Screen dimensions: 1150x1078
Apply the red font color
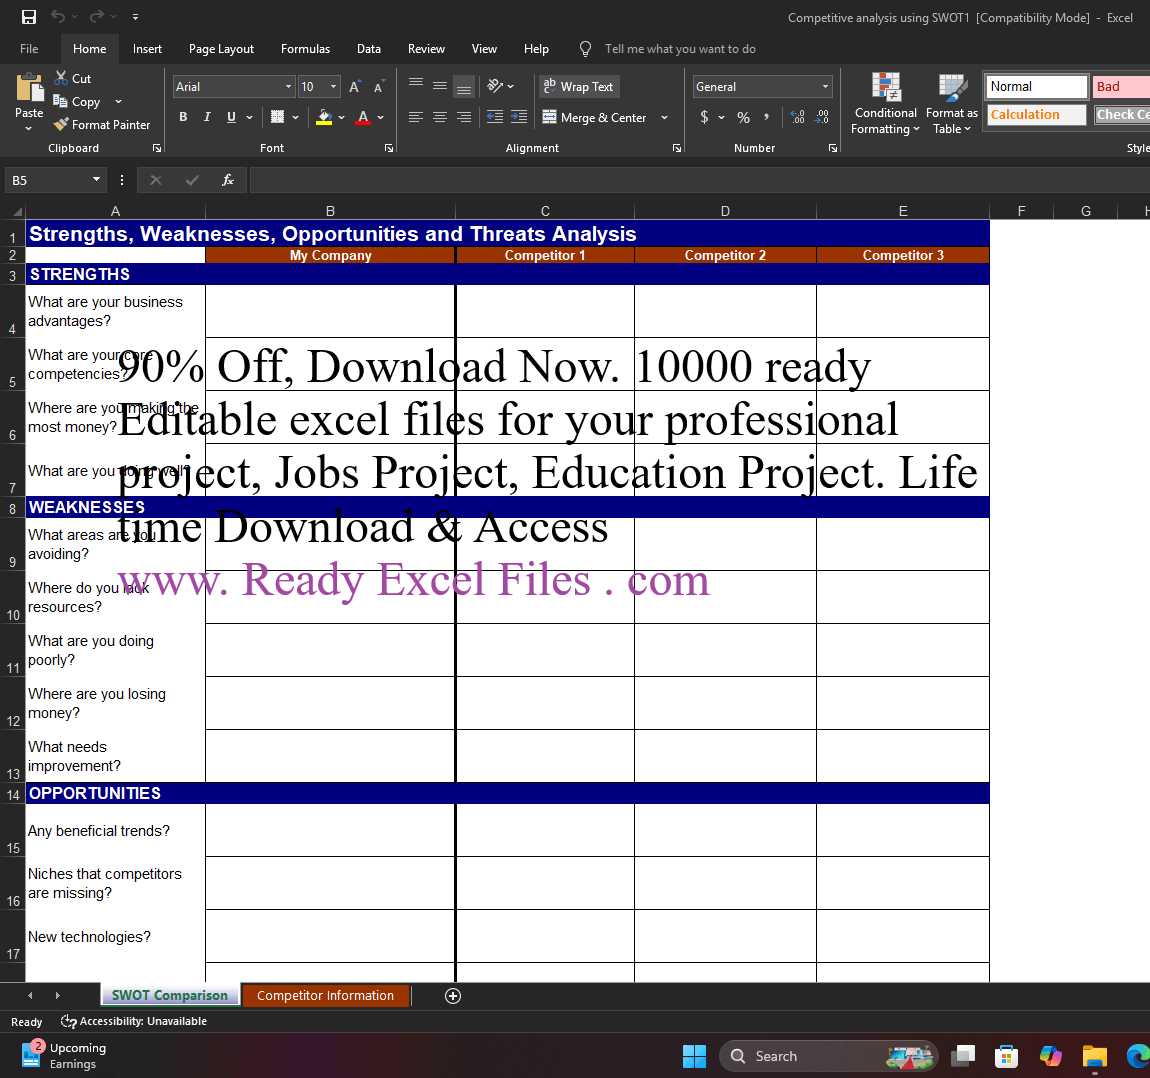tap(363, 117)
